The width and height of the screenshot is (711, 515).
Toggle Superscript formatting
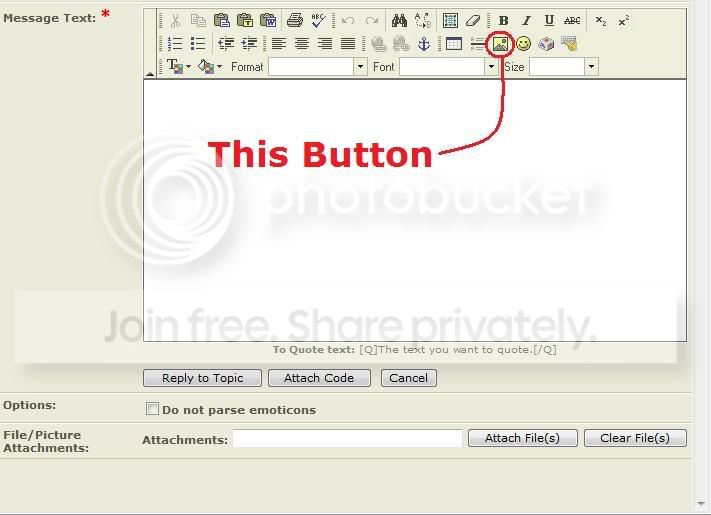pyautogui.click(x=624, y=20)
